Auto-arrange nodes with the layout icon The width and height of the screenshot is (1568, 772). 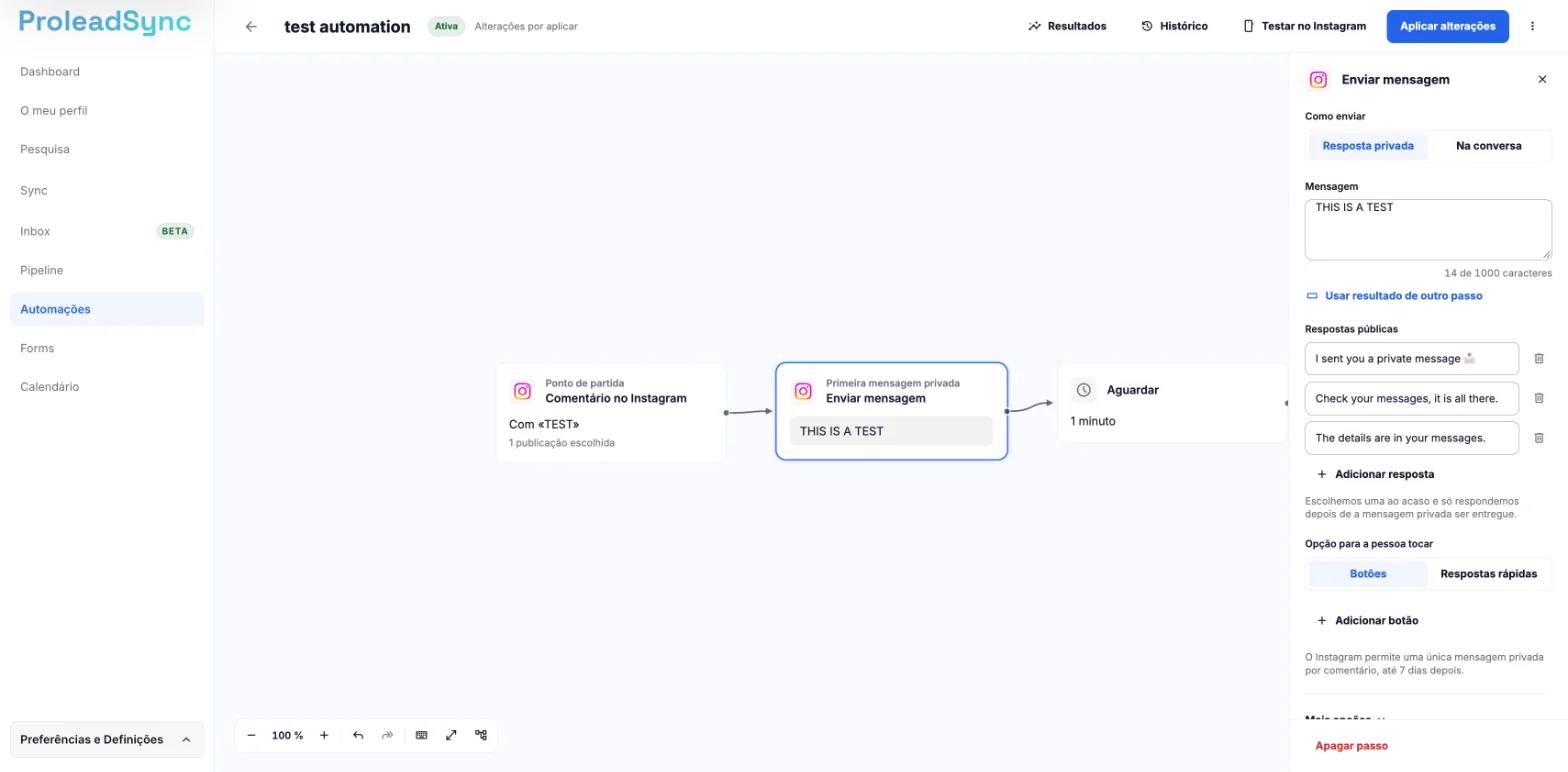pos(481,735)
